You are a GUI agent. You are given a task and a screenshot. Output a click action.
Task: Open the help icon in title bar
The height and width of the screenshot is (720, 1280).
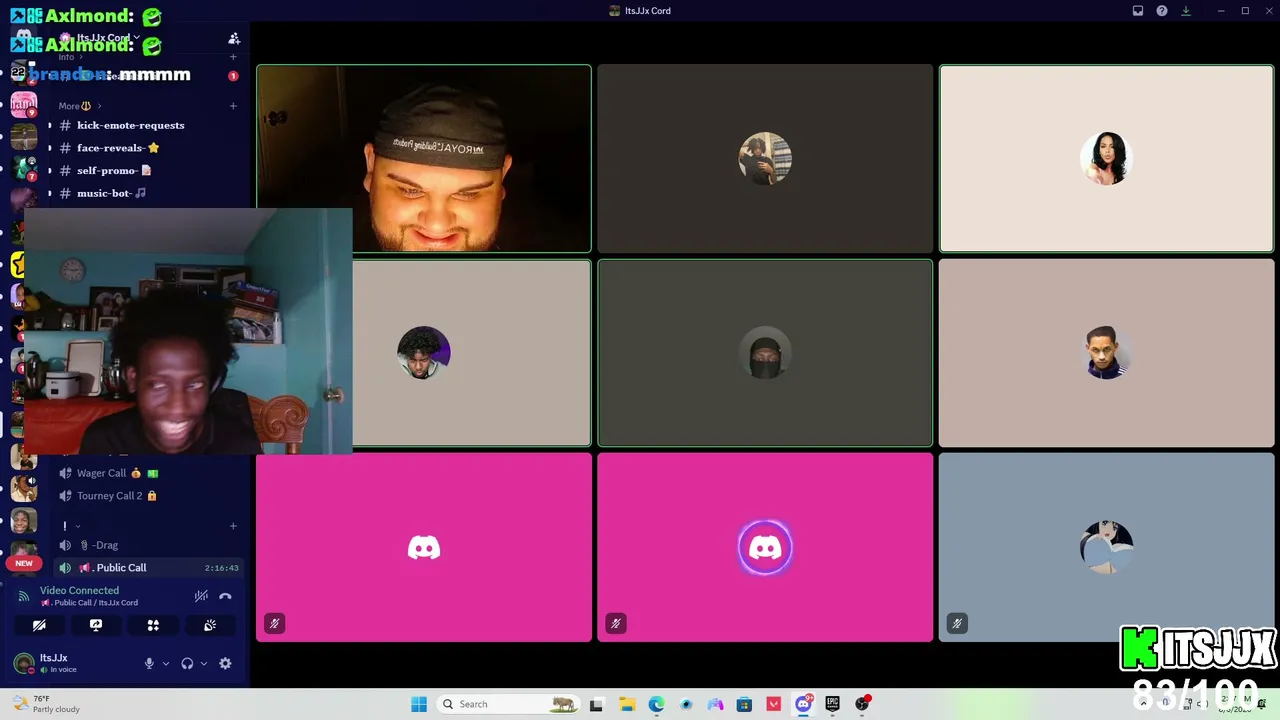coord(1162,11)
